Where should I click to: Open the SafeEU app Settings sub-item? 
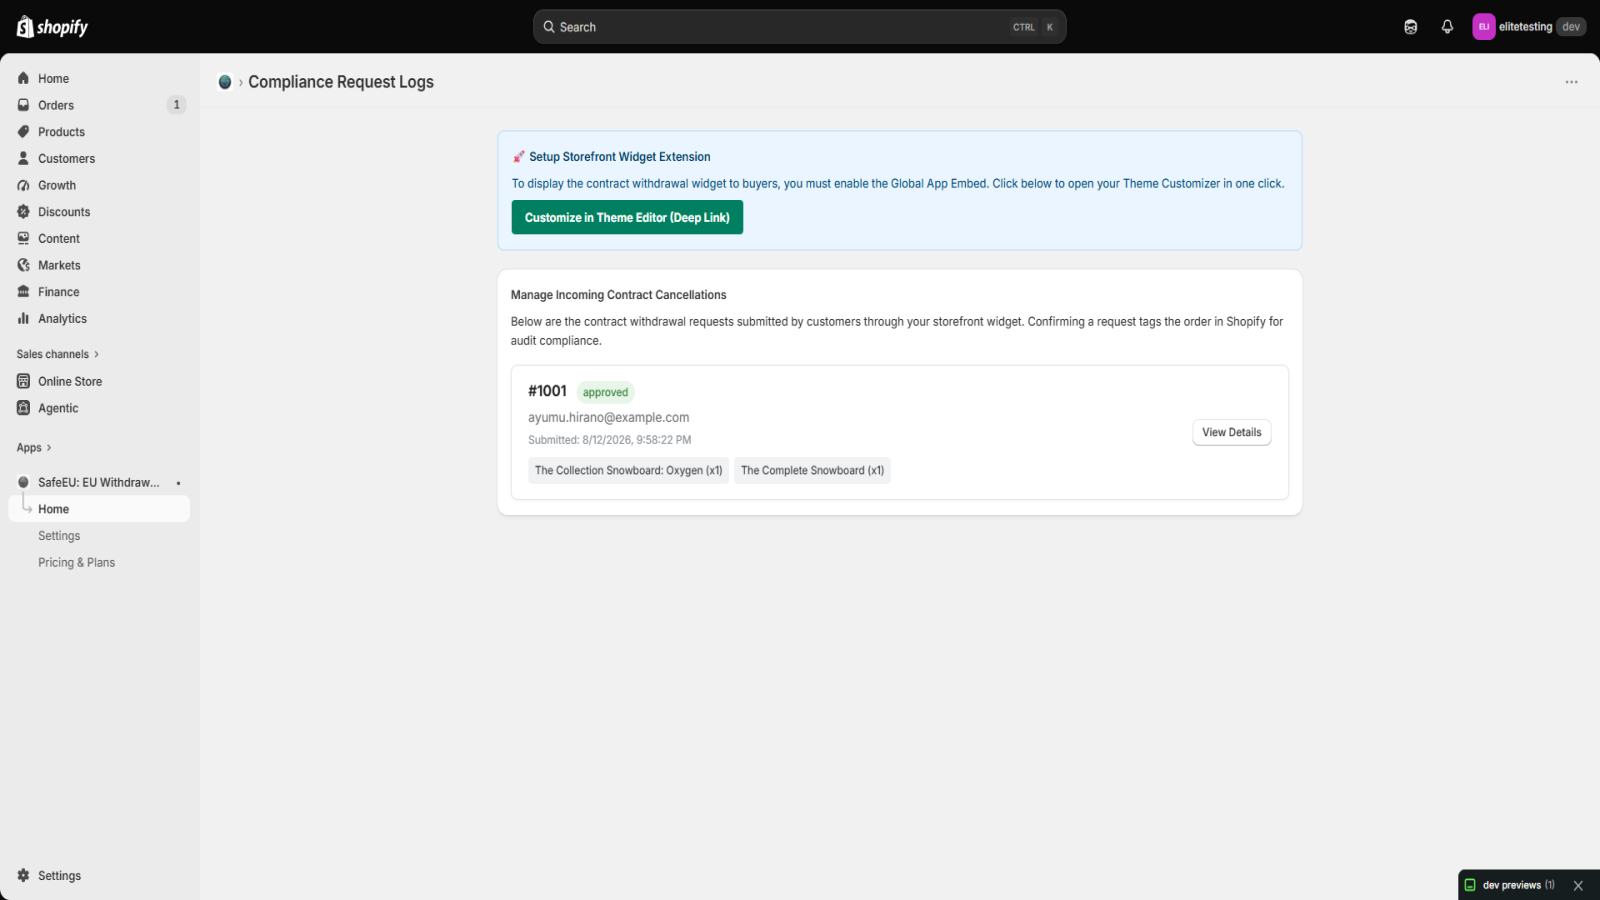coord(99,536)
